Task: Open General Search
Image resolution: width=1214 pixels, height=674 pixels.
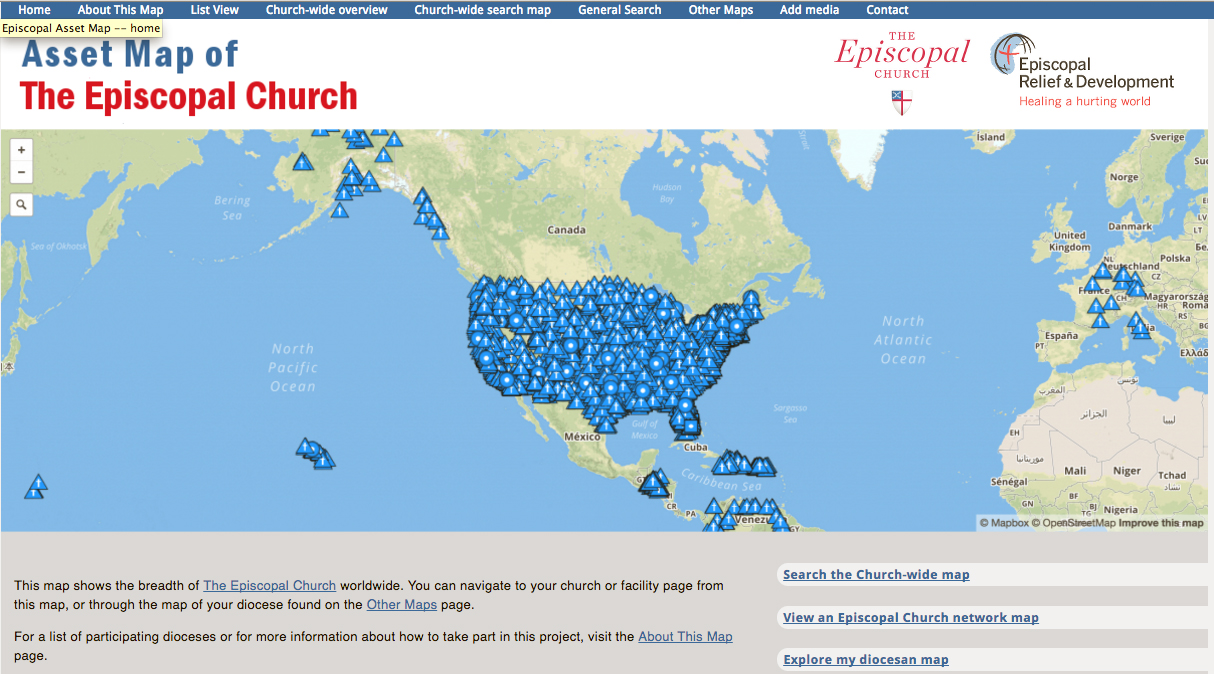Action: 620,10
